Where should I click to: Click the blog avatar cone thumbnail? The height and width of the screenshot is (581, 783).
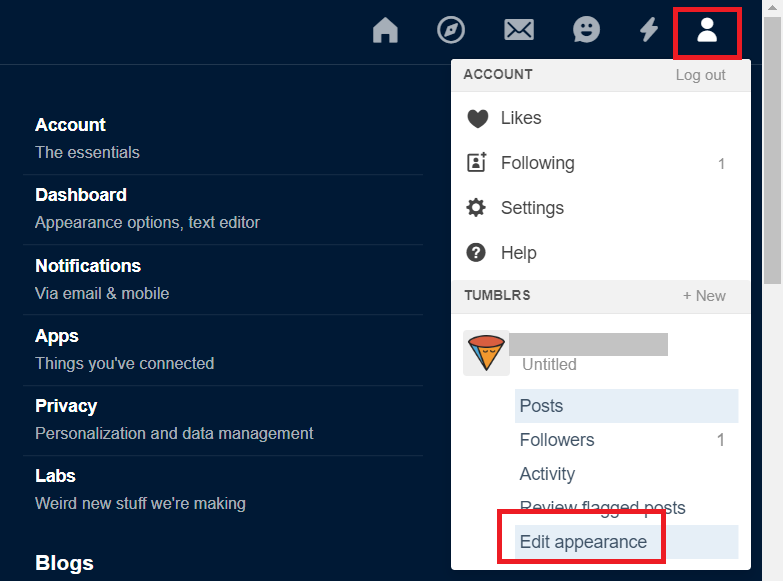[486, 353]
